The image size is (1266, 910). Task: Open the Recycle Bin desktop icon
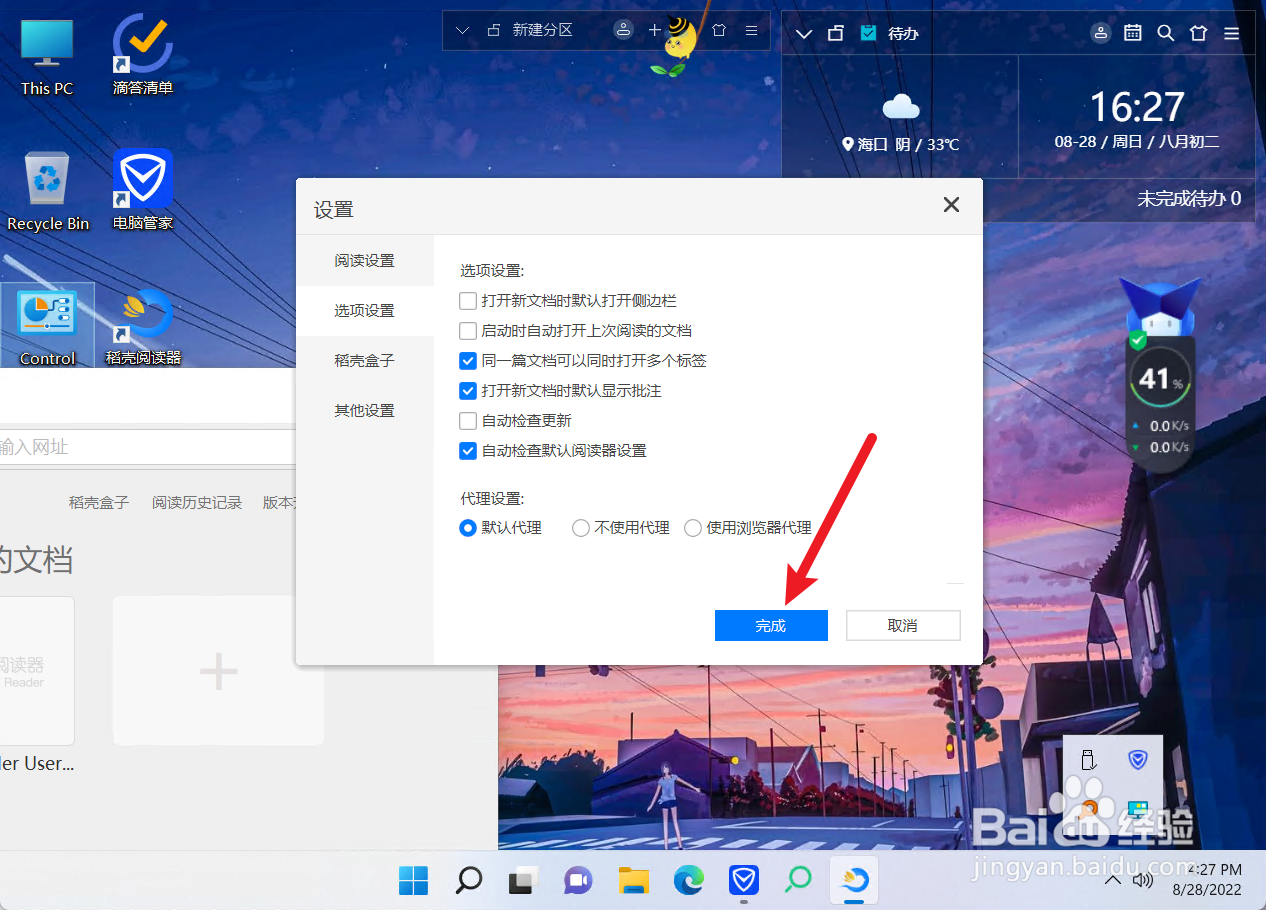point(47,192)
